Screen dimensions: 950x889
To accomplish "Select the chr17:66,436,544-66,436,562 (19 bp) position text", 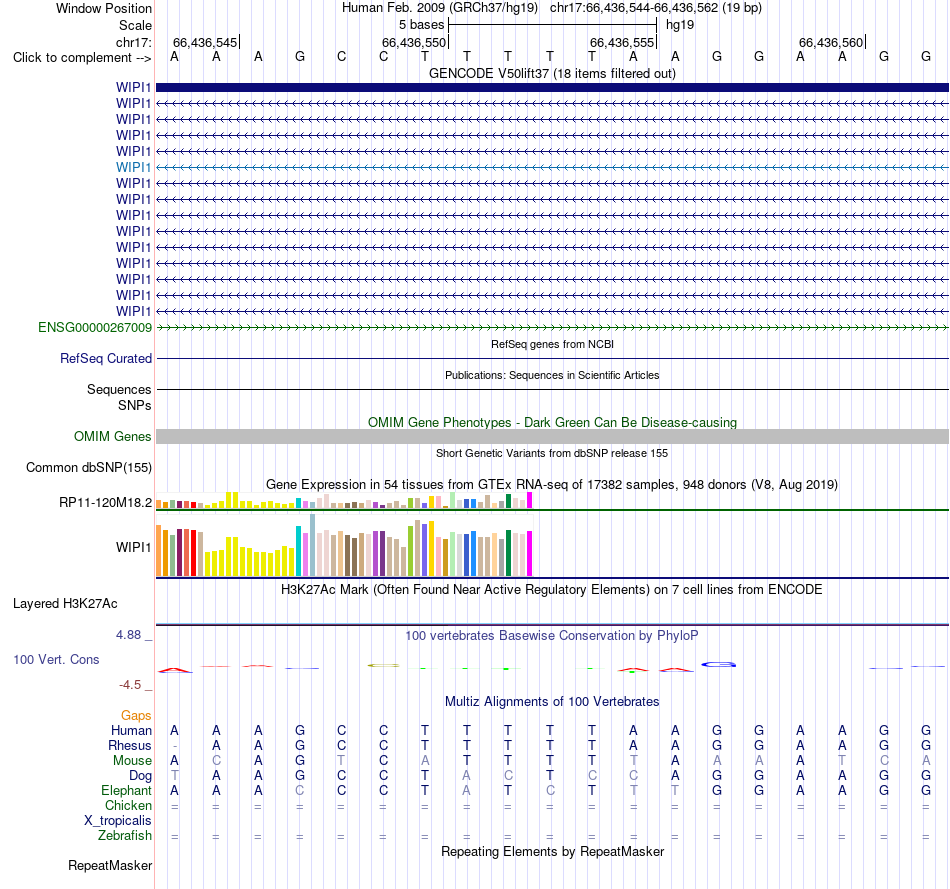I will click(656, 8).
